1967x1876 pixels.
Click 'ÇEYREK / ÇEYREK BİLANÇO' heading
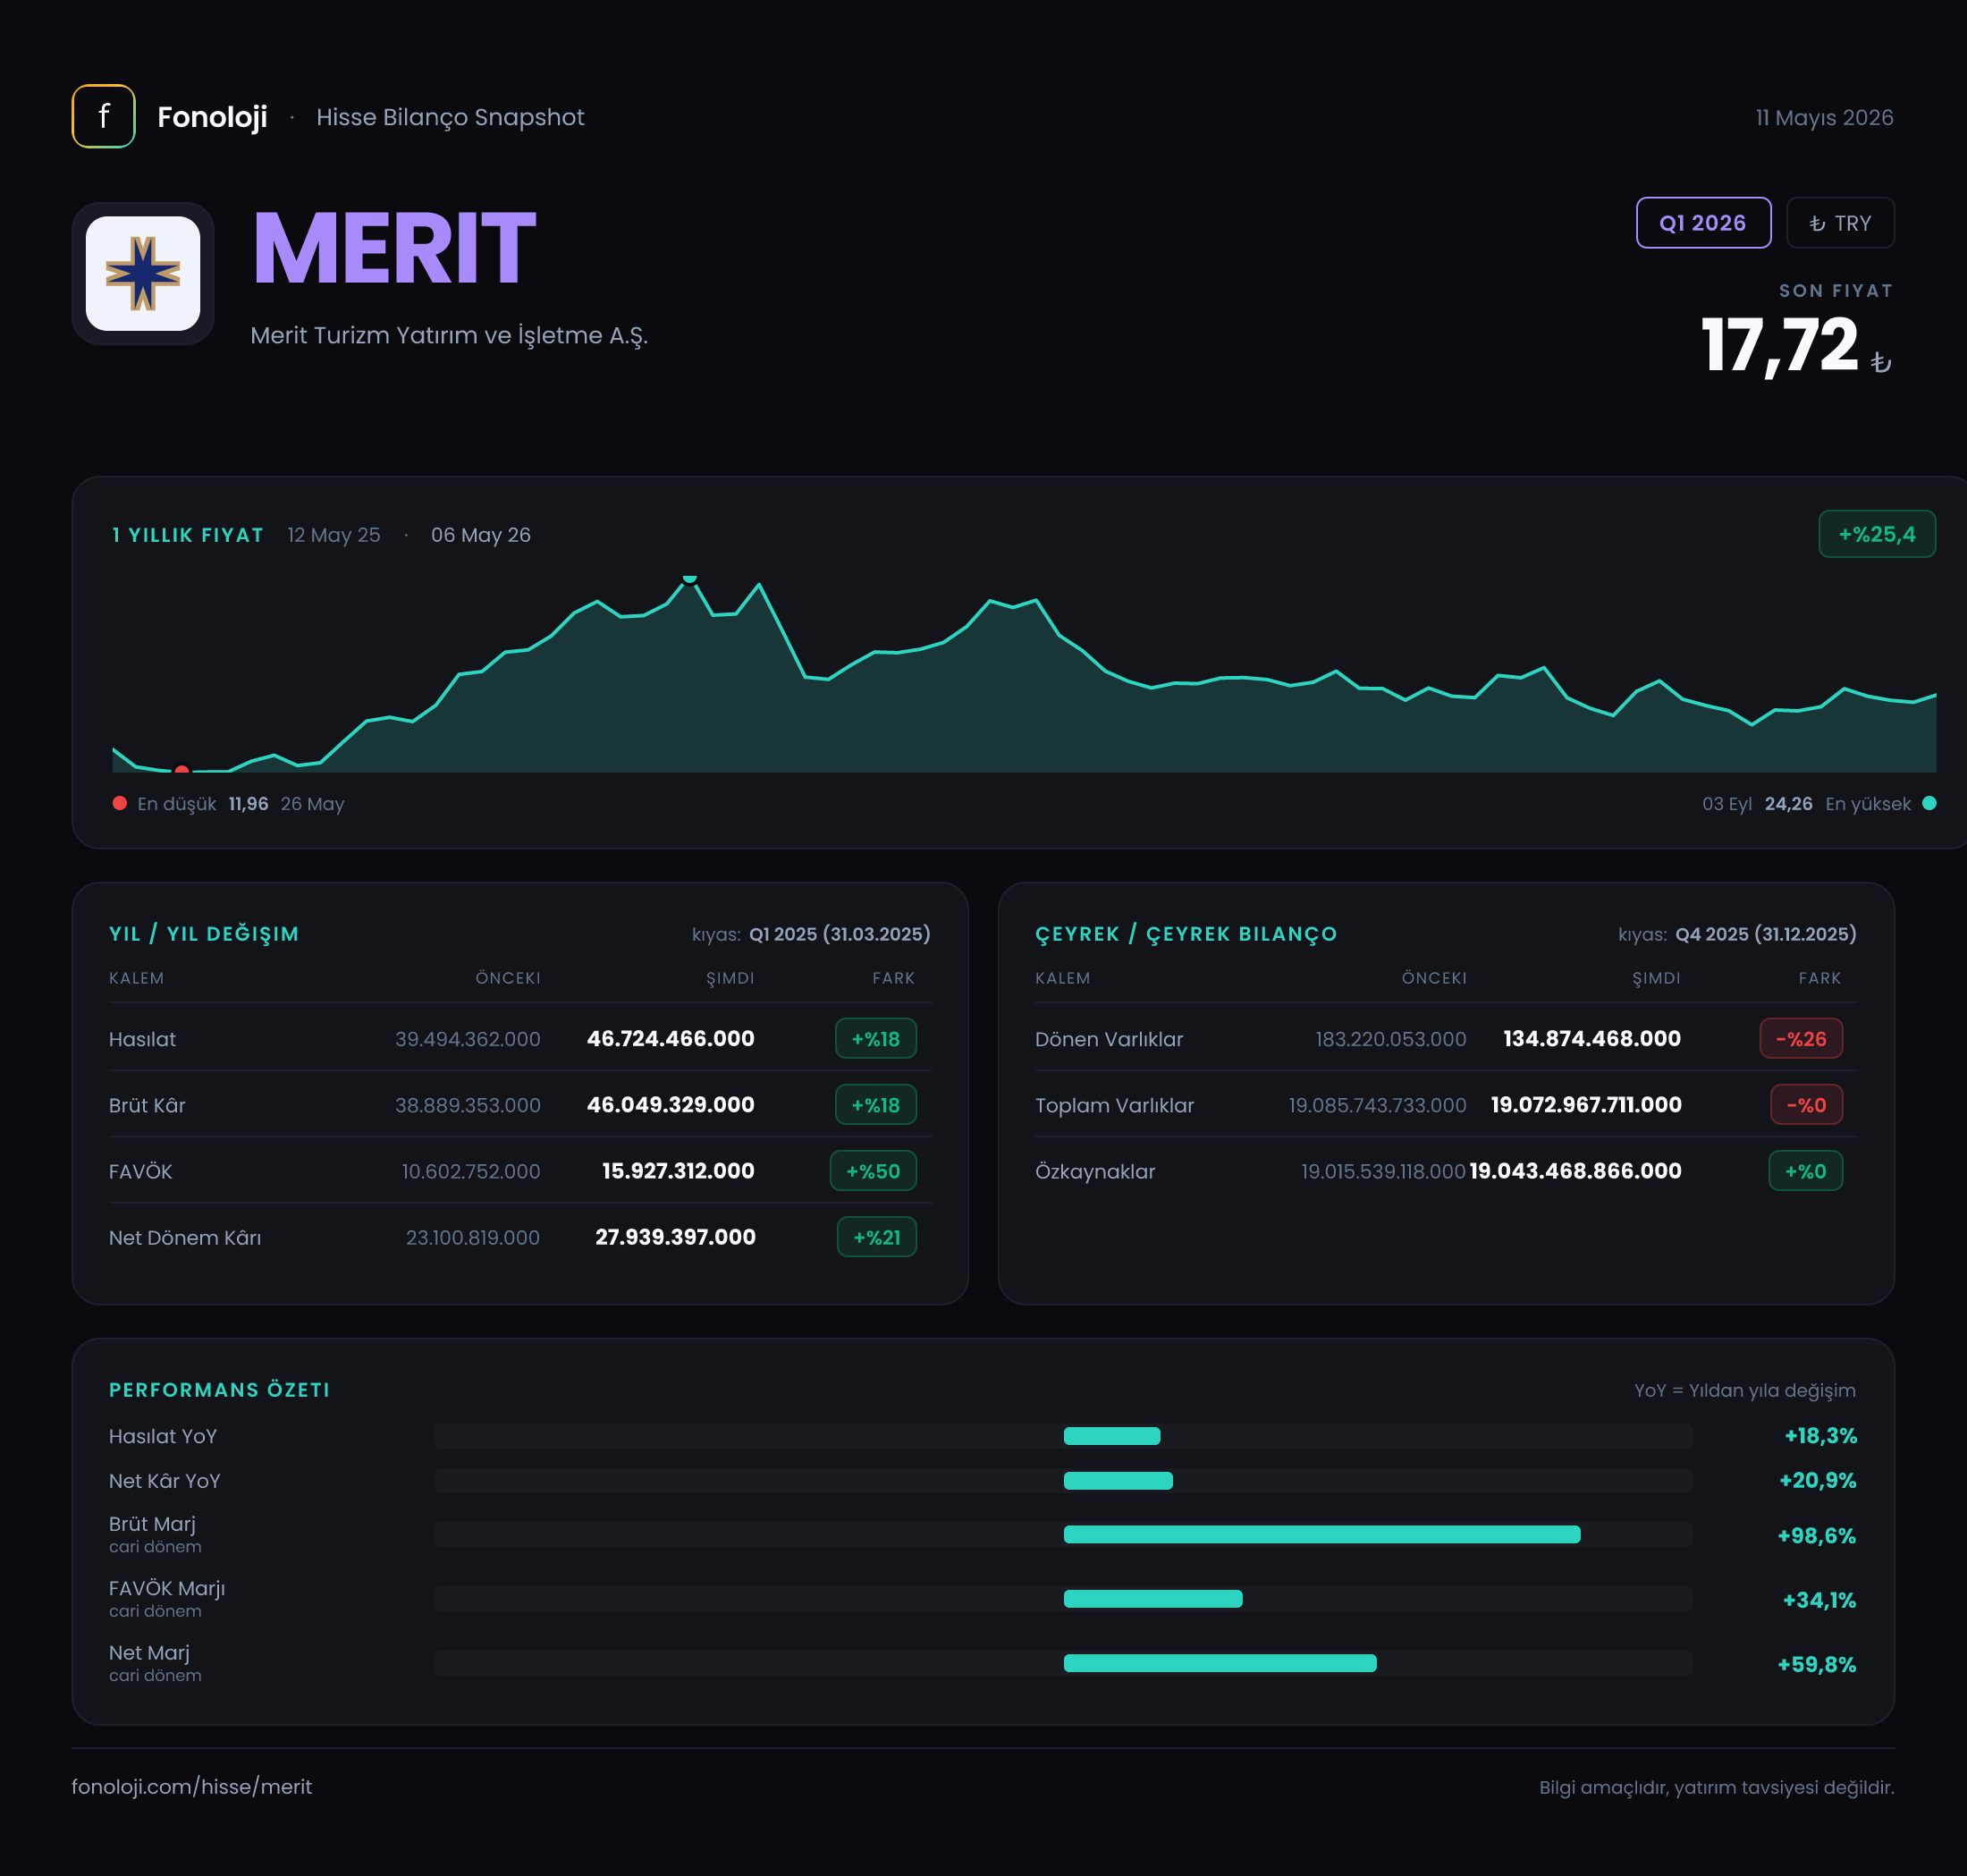coord(1186,934)
